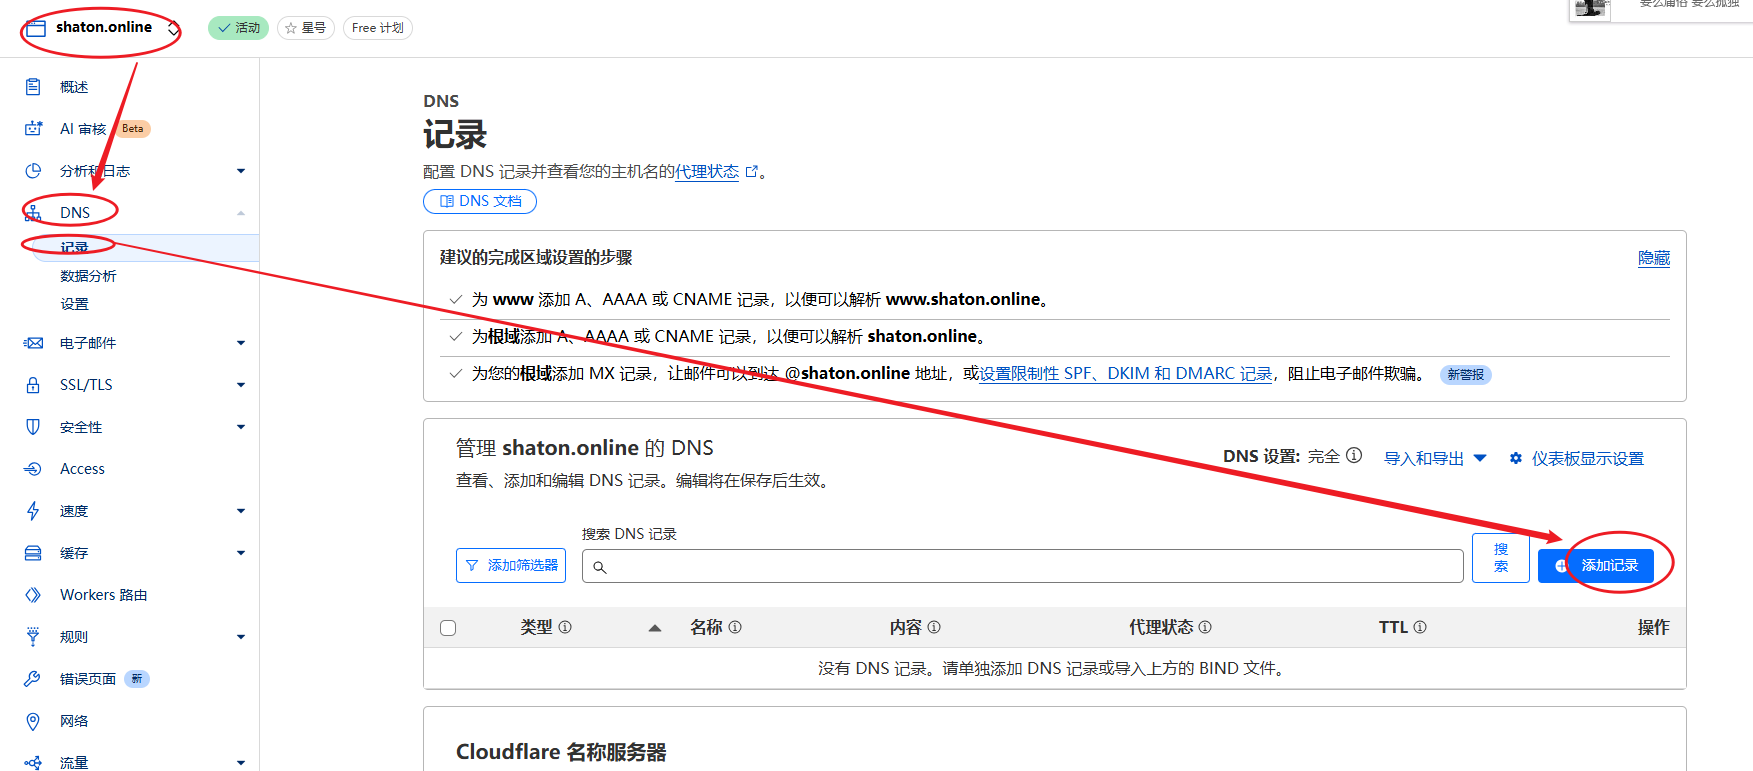The width and height of the screenshot is (1753, 771).
Task: Click the Cloudflare 名称服务器 heading
Action: click(561, 752)
